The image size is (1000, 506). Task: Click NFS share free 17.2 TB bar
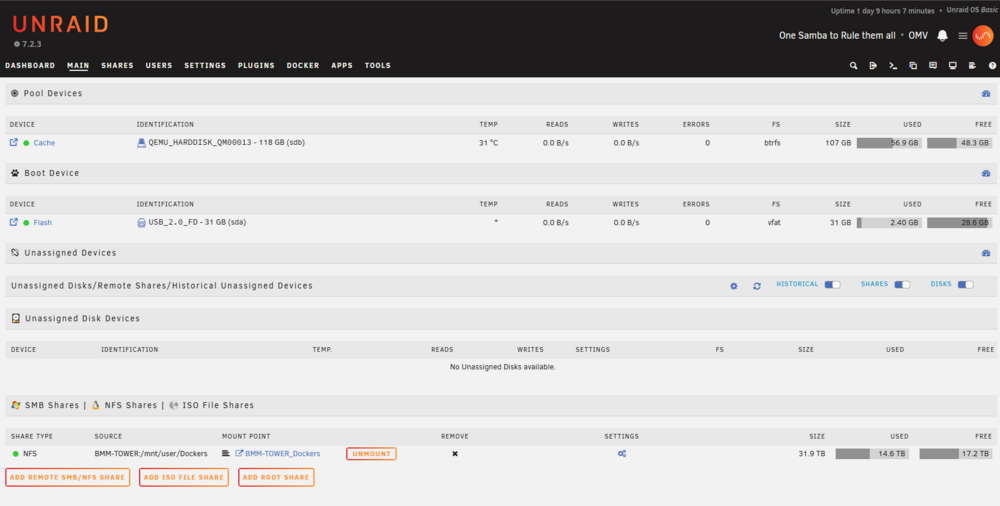coord(955,454)
